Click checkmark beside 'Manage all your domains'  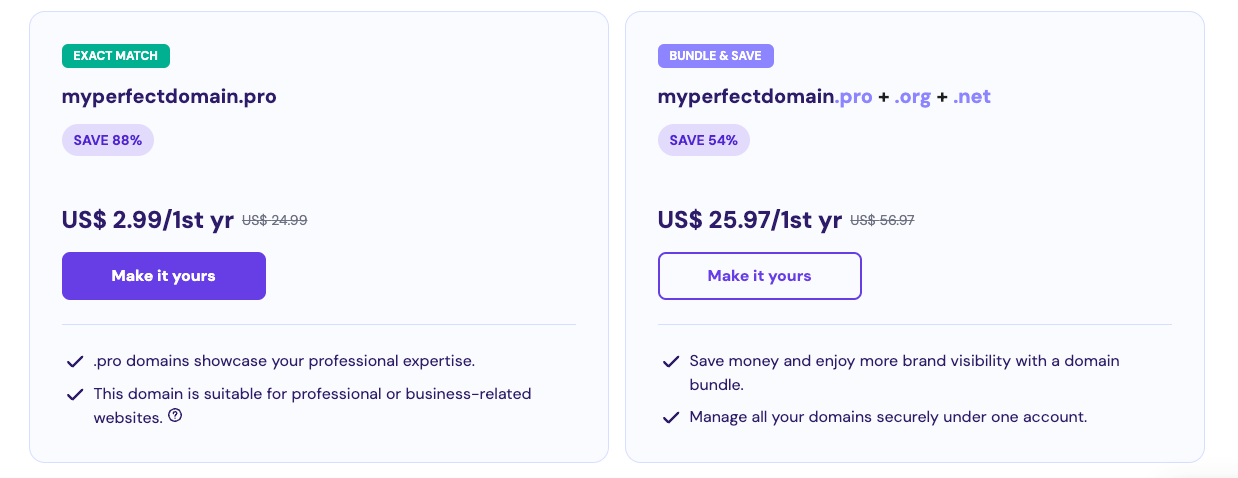[x=671, y=417]
